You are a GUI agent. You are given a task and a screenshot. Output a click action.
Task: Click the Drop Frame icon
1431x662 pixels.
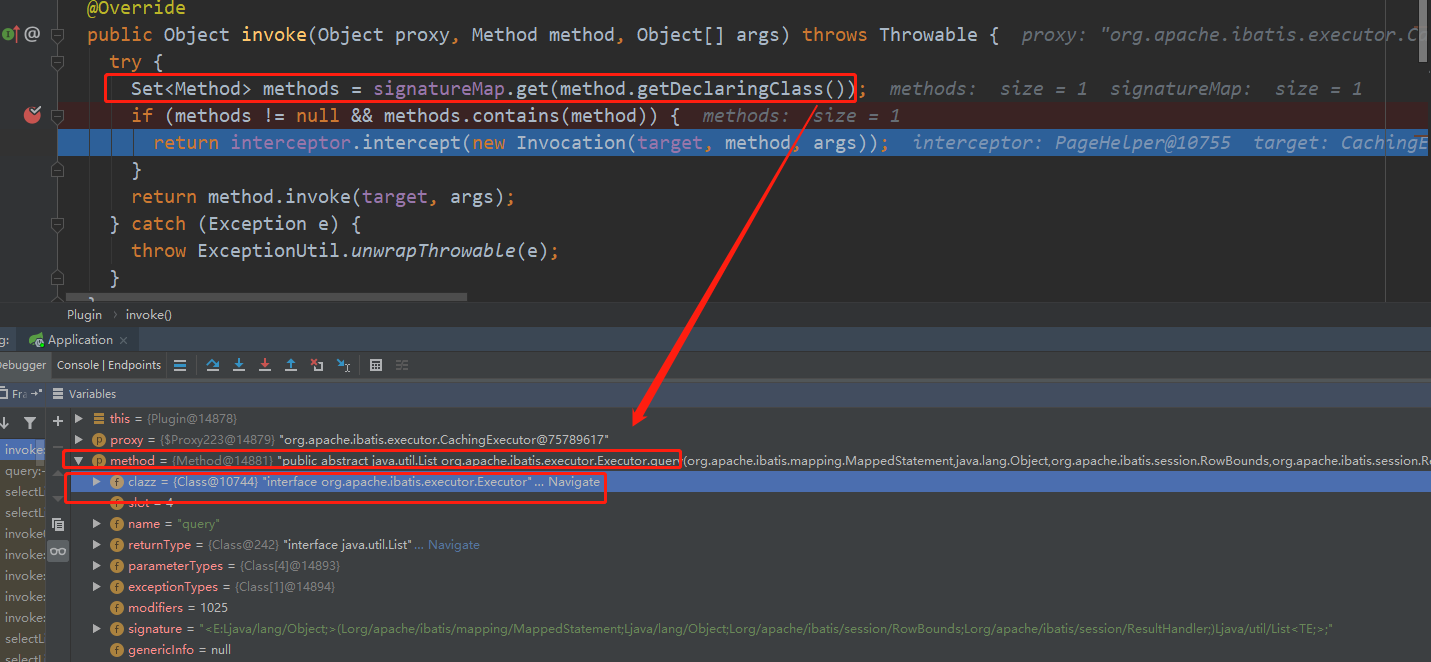317,365
